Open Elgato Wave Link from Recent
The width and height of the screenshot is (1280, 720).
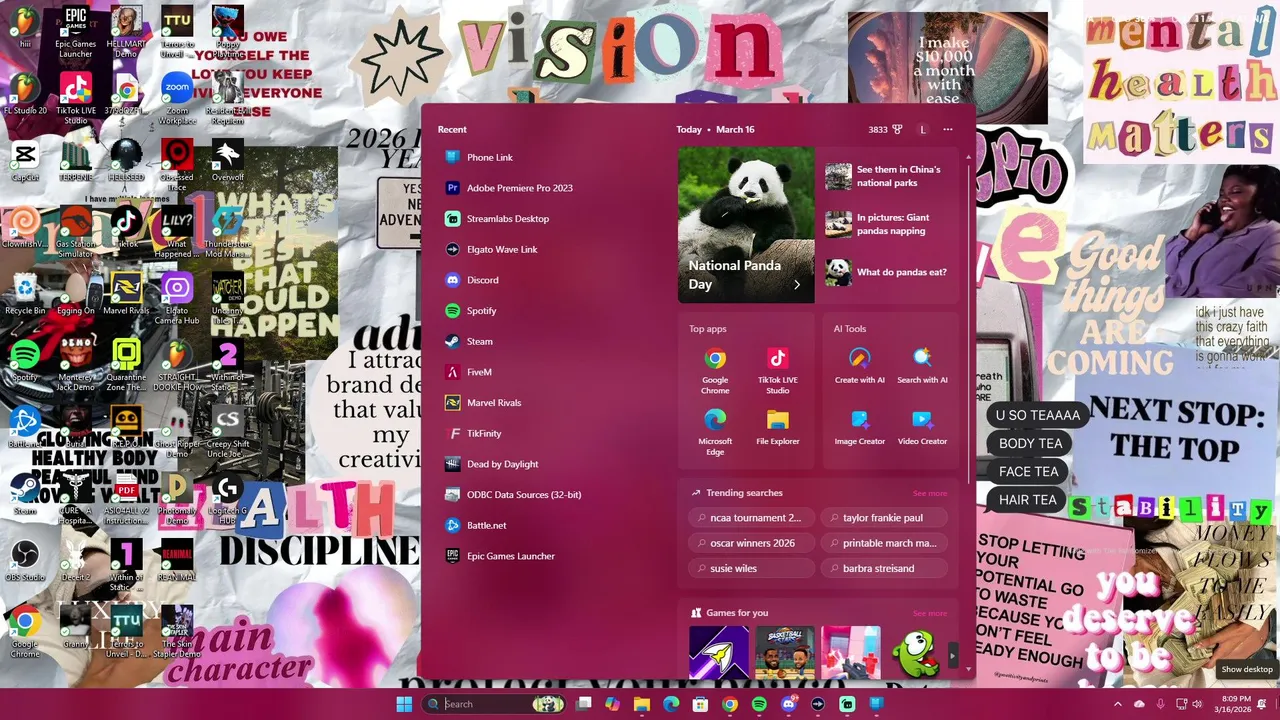tap(545, 249)
